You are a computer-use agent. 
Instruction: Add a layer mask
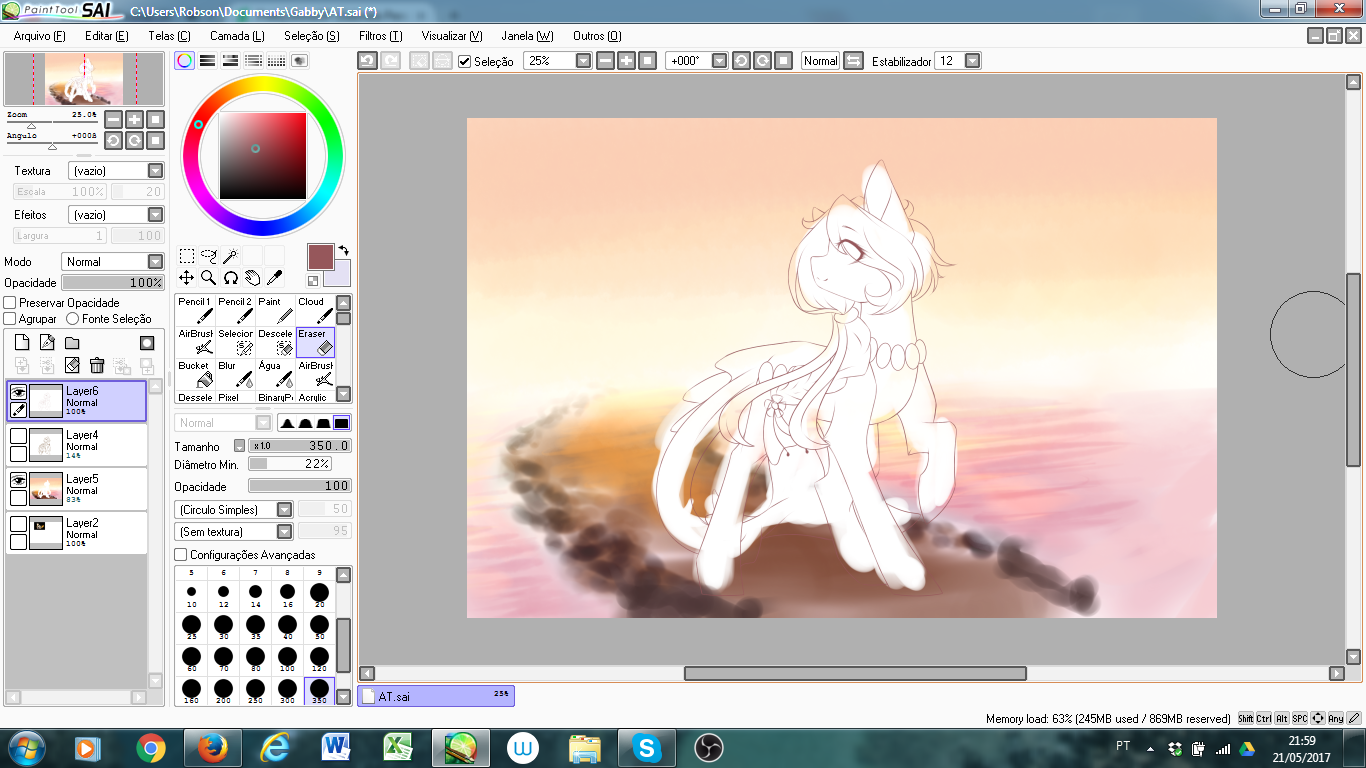(147, 343)
